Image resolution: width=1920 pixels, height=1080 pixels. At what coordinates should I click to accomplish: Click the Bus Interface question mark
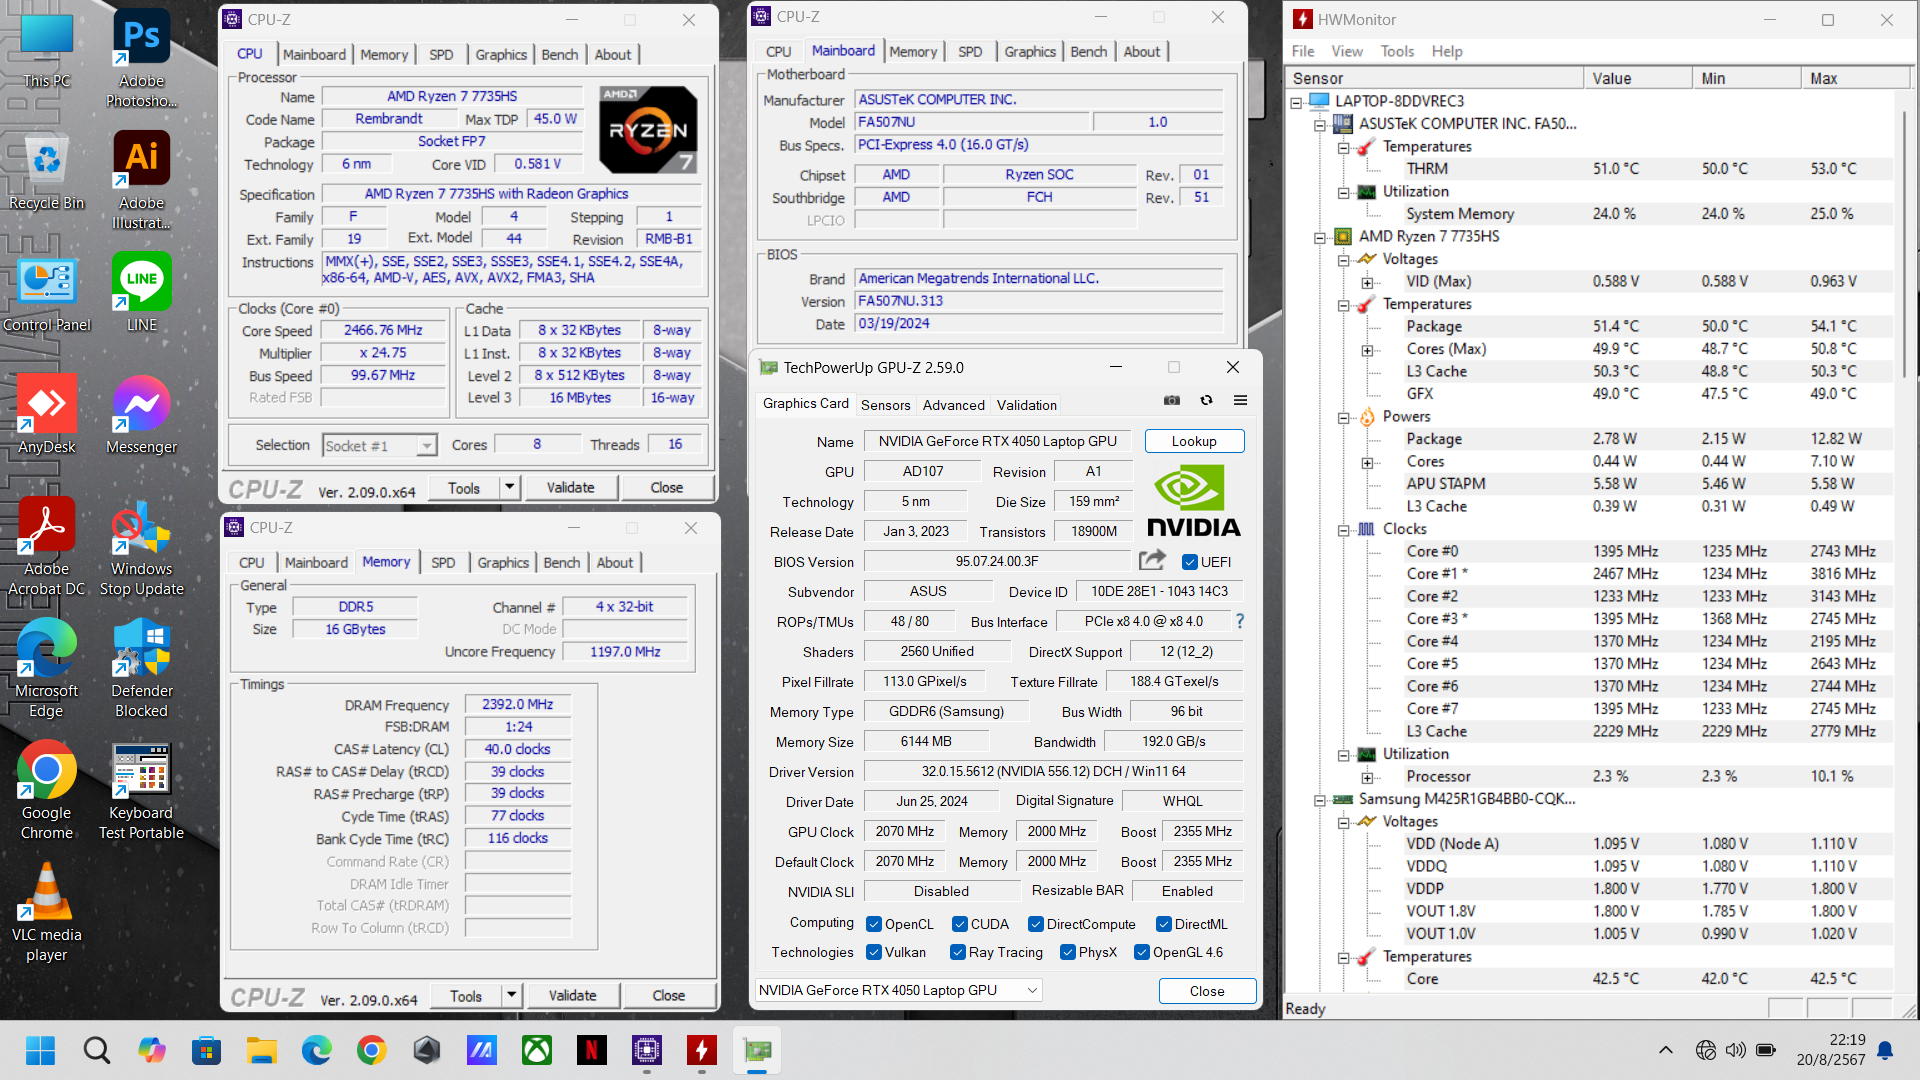1240,621
